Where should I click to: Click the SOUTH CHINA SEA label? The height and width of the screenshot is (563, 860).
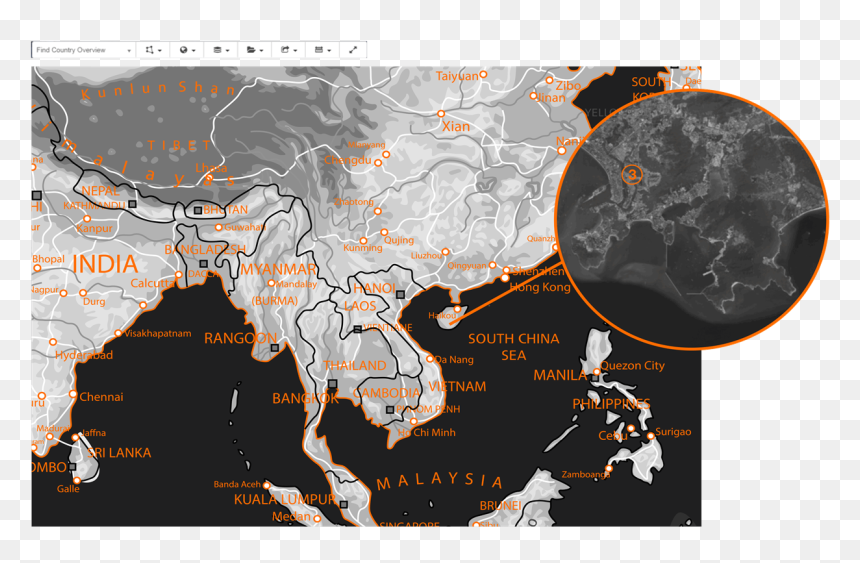coord(514,347)
